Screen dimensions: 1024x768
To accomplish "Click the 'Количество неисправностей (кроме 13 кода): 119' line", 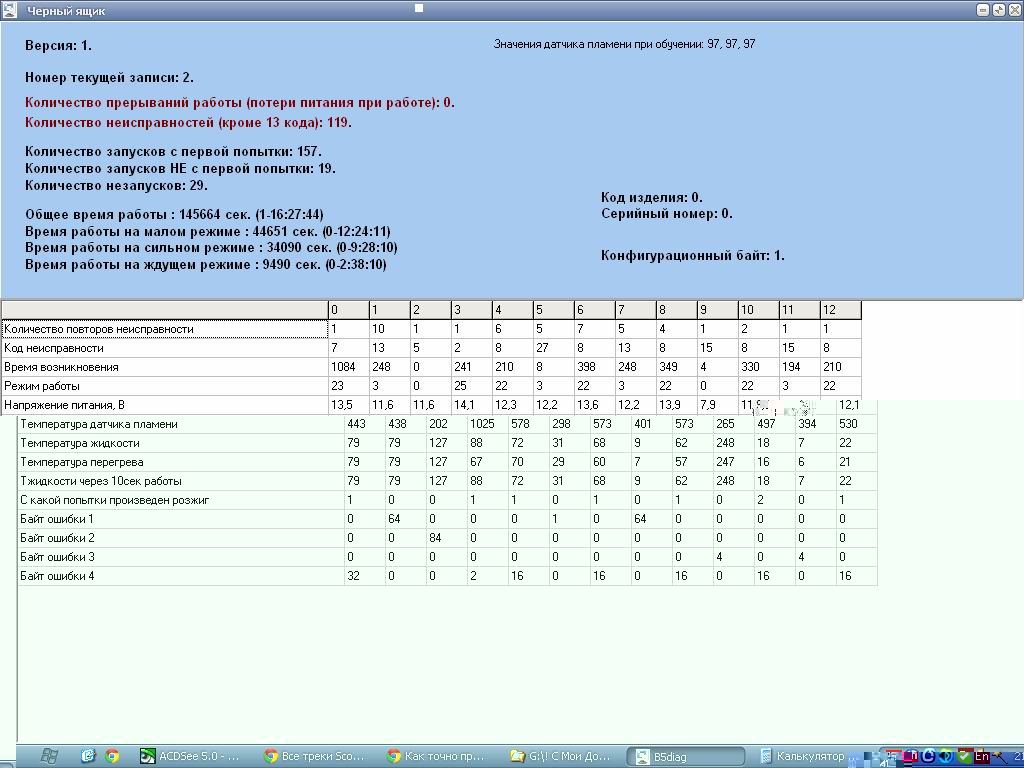I will pos(188,122).
